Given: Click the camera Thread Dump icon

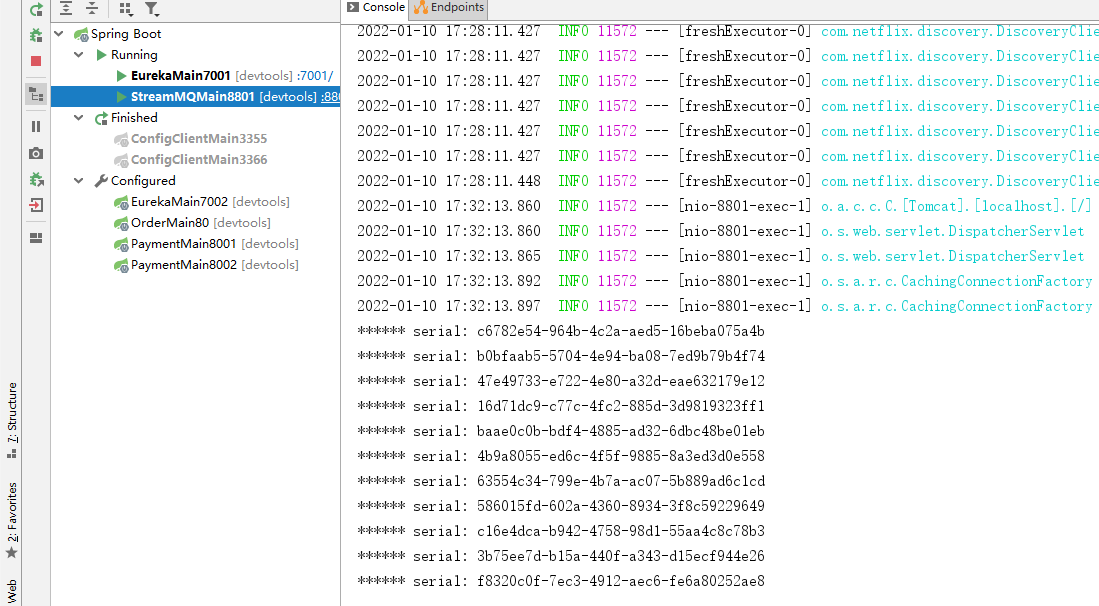Looking at the screenshot, I should tap(36, 153).
